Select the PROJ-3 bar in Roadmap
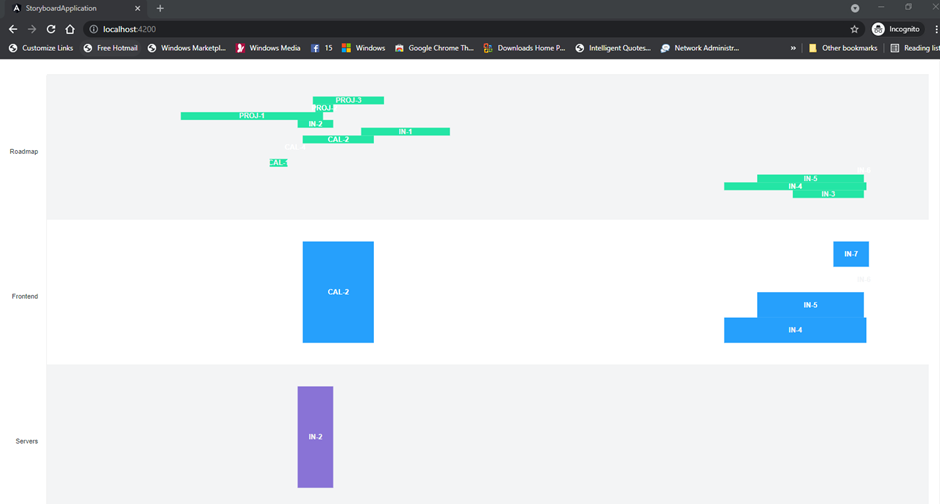This screenshot has height=504, width=940. click(348, 100)
